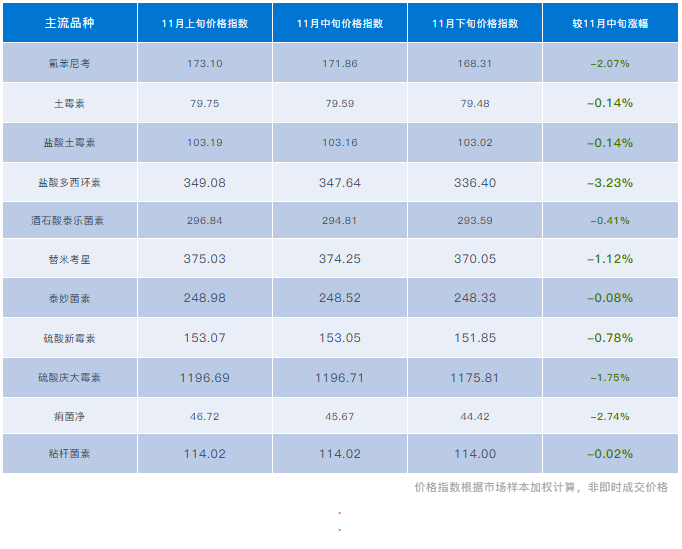Screen dimensions: 682x549
Task: Select the 痢菌净 value 46.72
Action: (x=204, y=415)
